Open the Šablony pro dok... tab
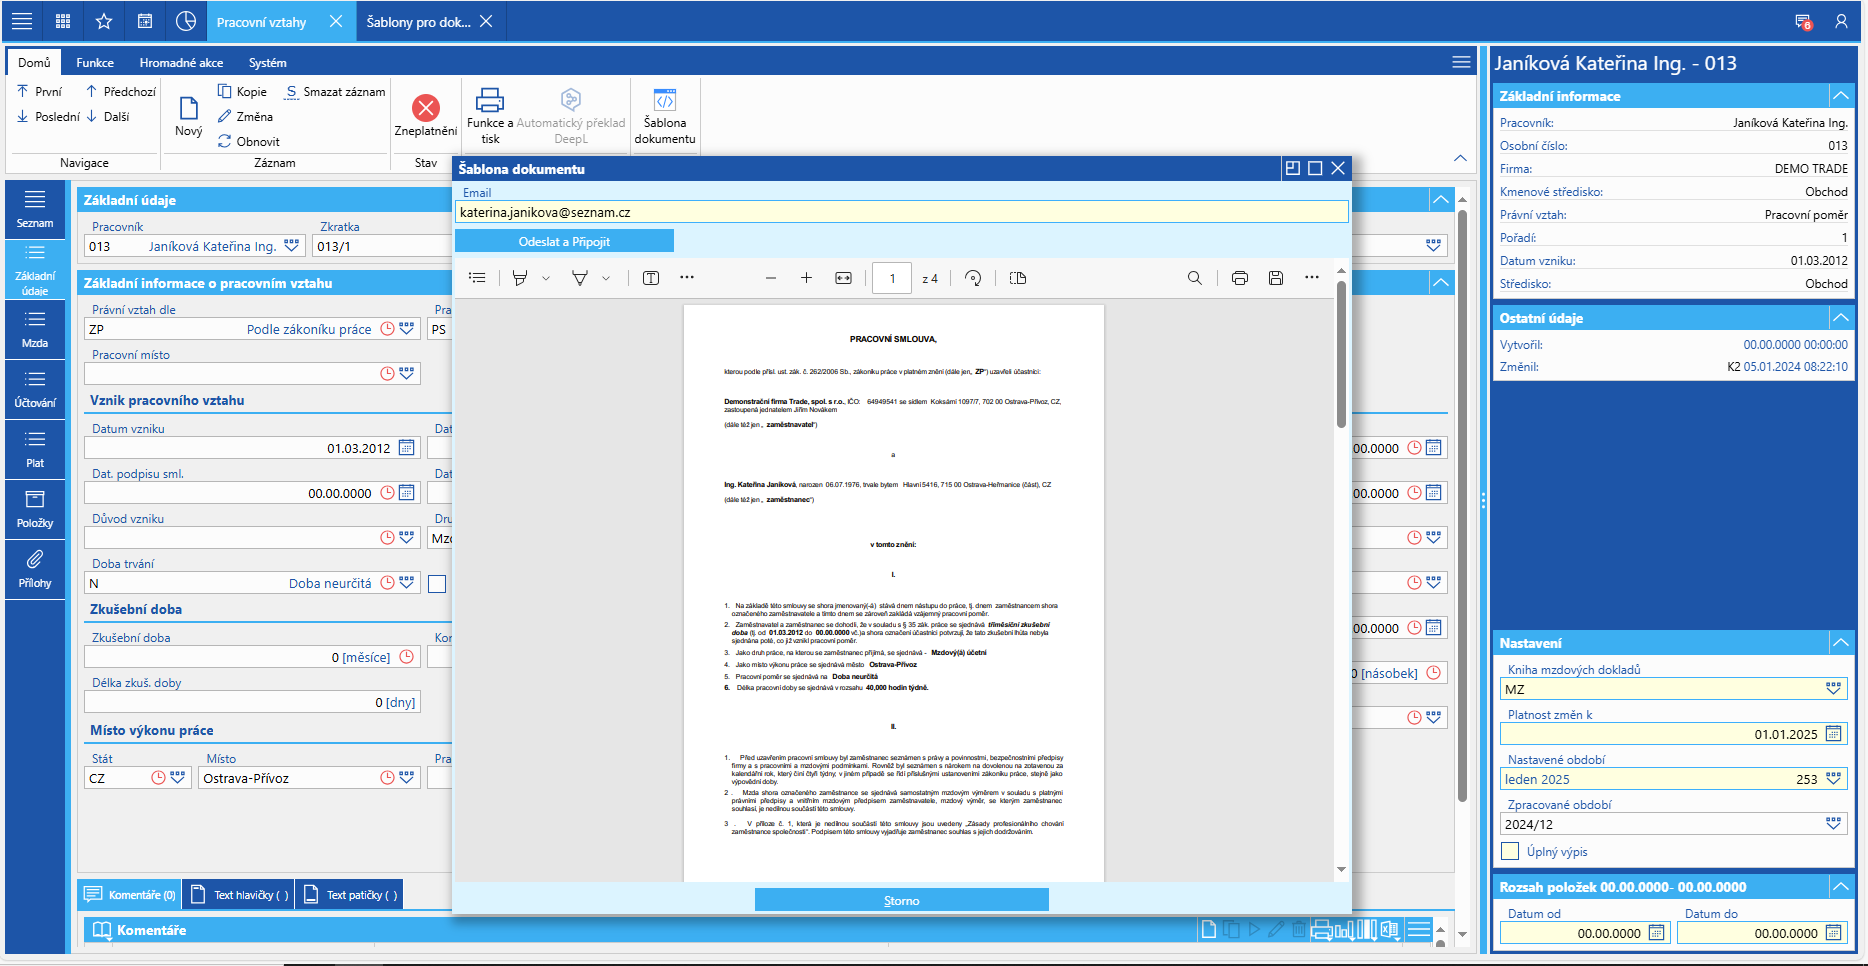Viewport: 1868px width, 966px height. (x=419, y=22)
